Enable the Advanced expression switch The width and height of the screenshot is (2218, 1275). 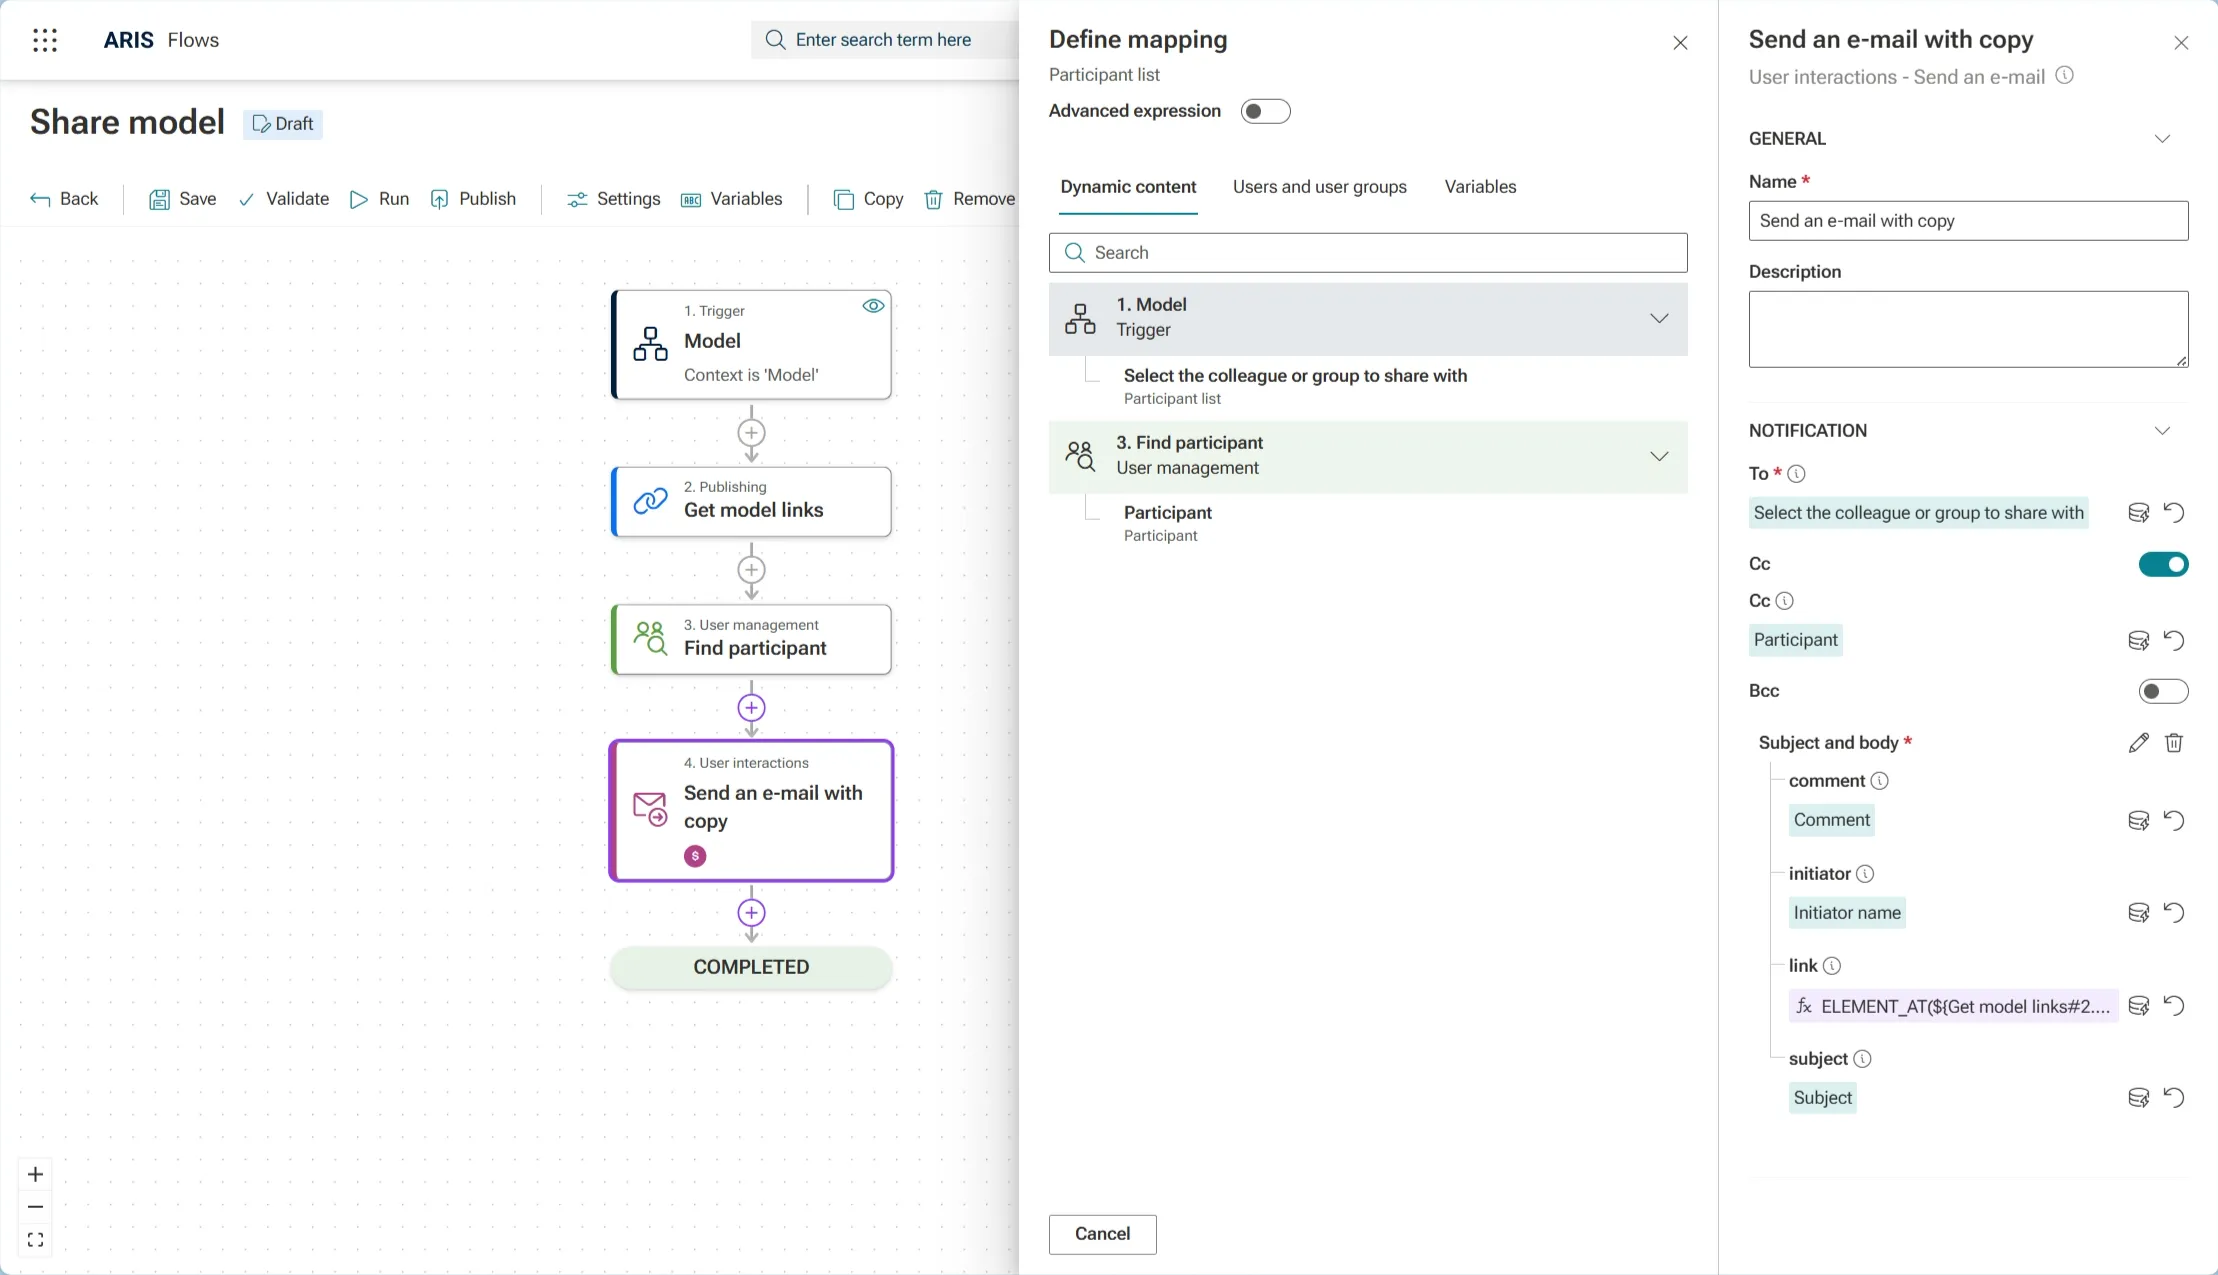(1265, 111)
